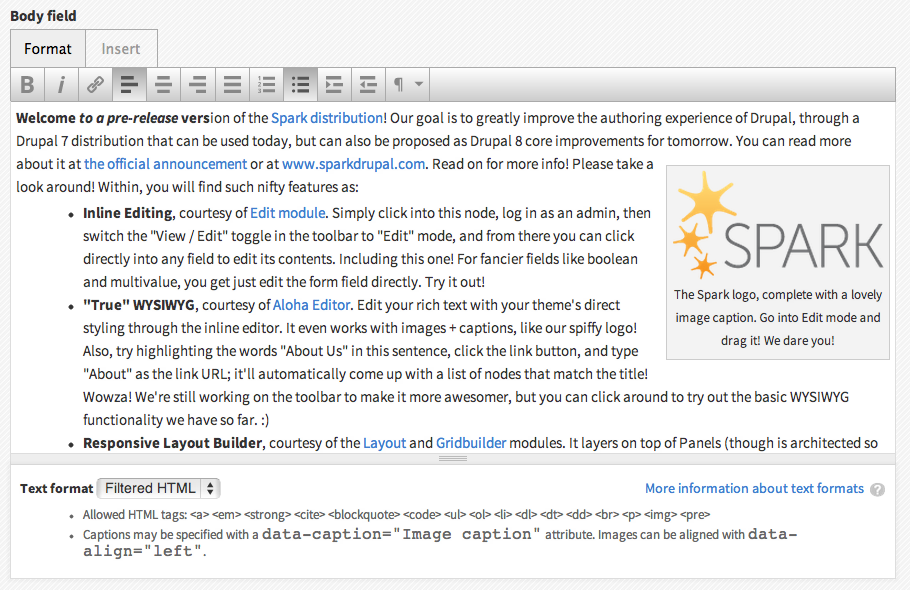This screenshot has width=910, height=590.
Task: Click the data-align="left" code text
Action: (x=440, y=543)
